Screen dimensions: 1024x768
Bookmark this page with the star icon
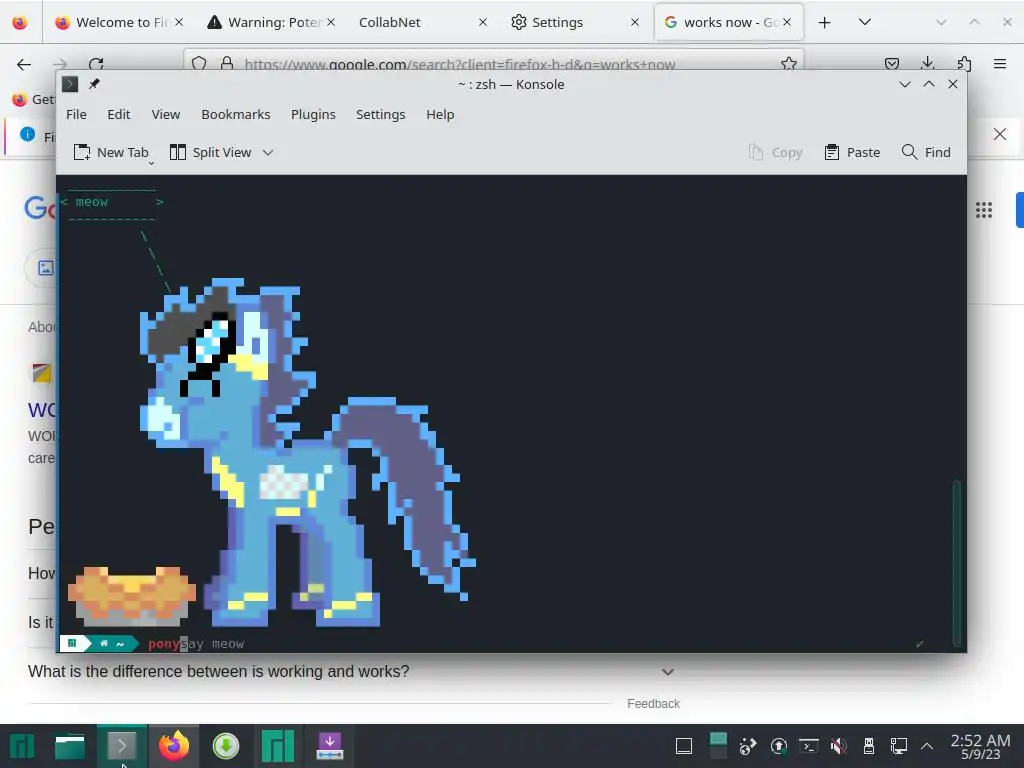tap(789, 63)
